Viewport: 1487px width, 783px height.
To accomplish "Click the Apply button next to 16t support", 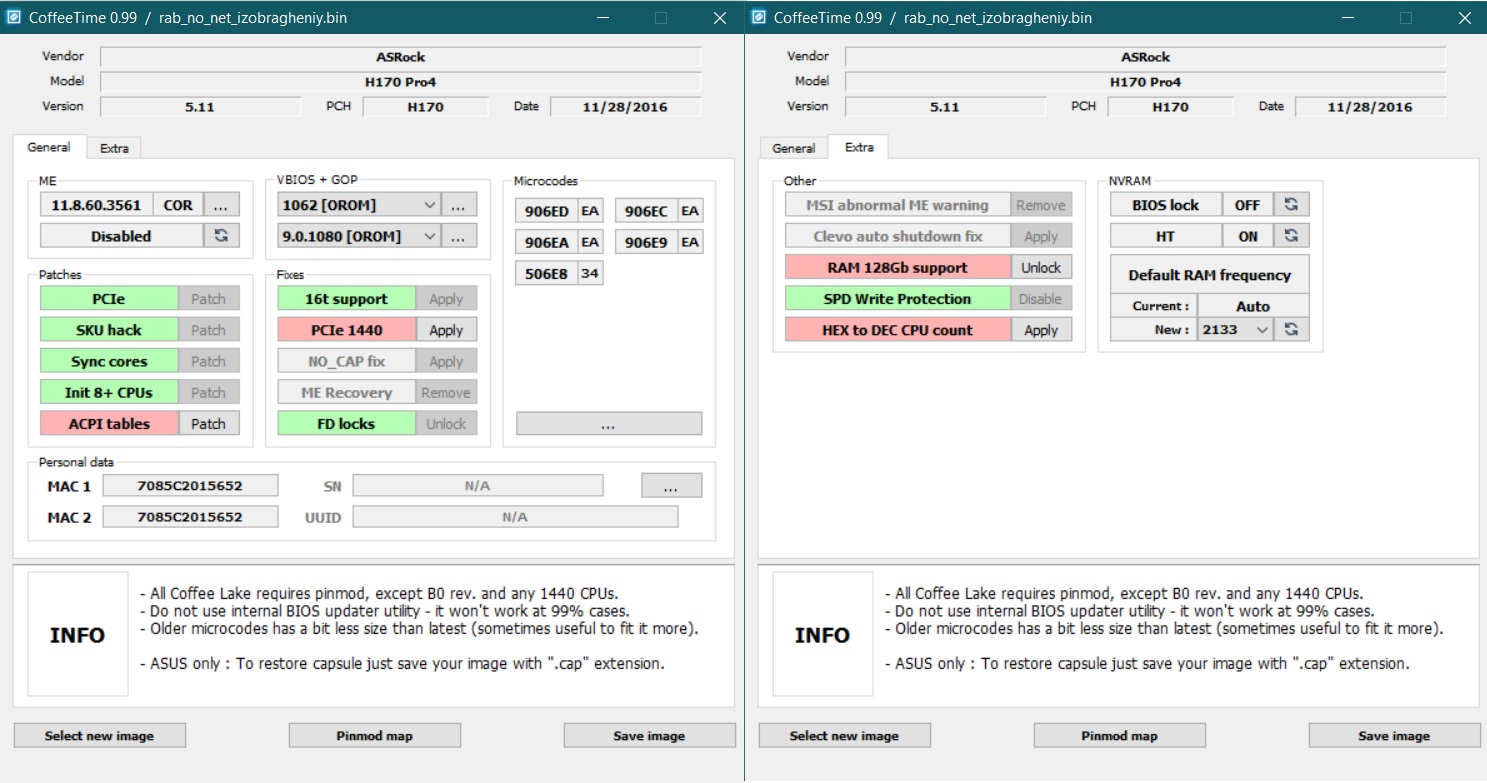I will pos(446,298).
